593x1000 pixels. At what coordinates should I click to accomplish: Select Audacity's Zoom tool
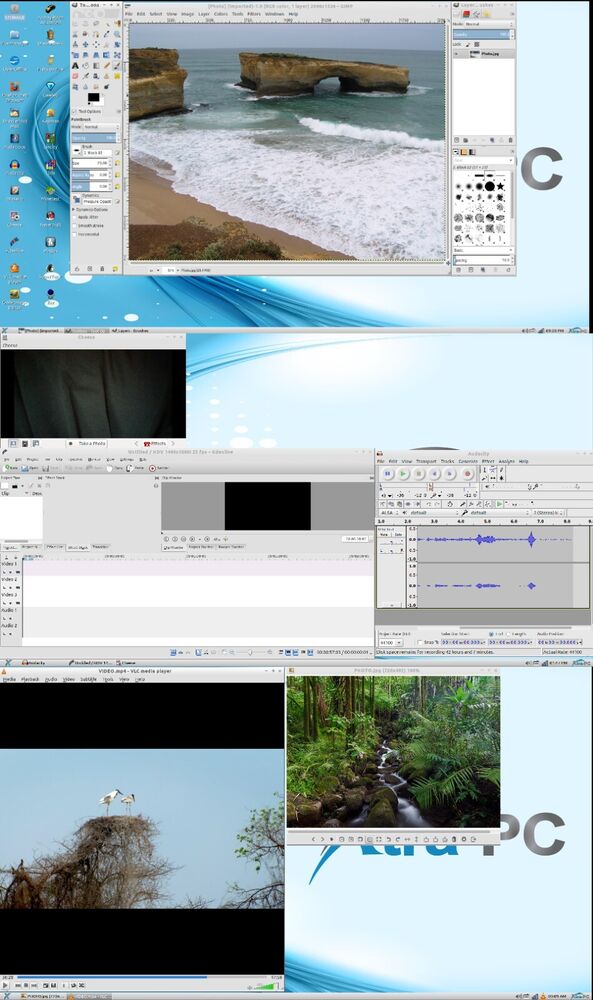485,478
